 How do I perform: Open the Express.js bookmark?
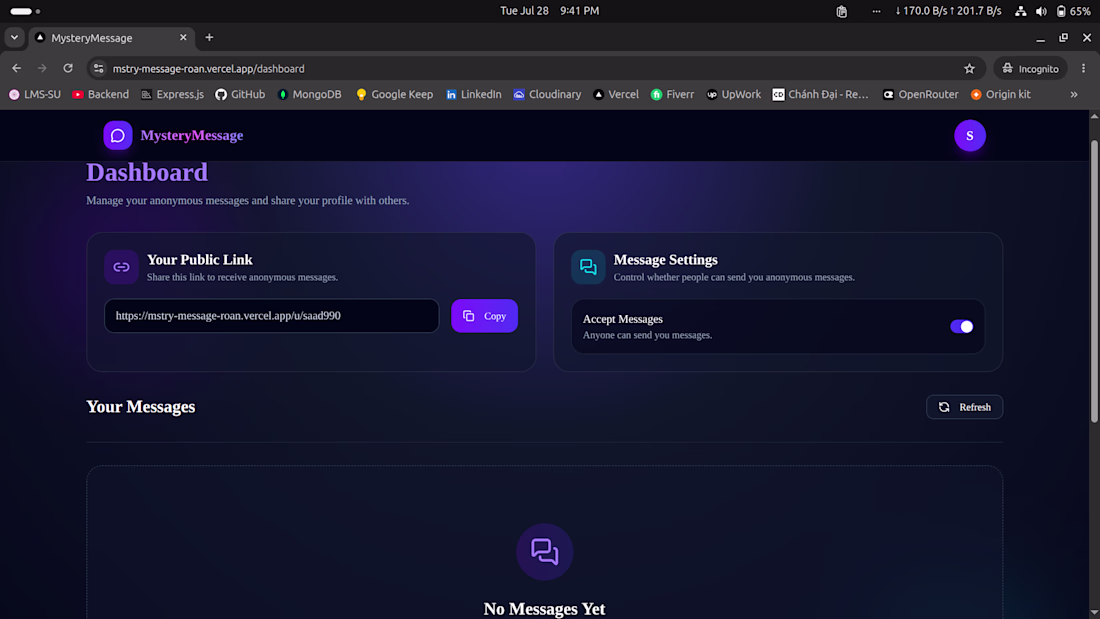(173, 94)
